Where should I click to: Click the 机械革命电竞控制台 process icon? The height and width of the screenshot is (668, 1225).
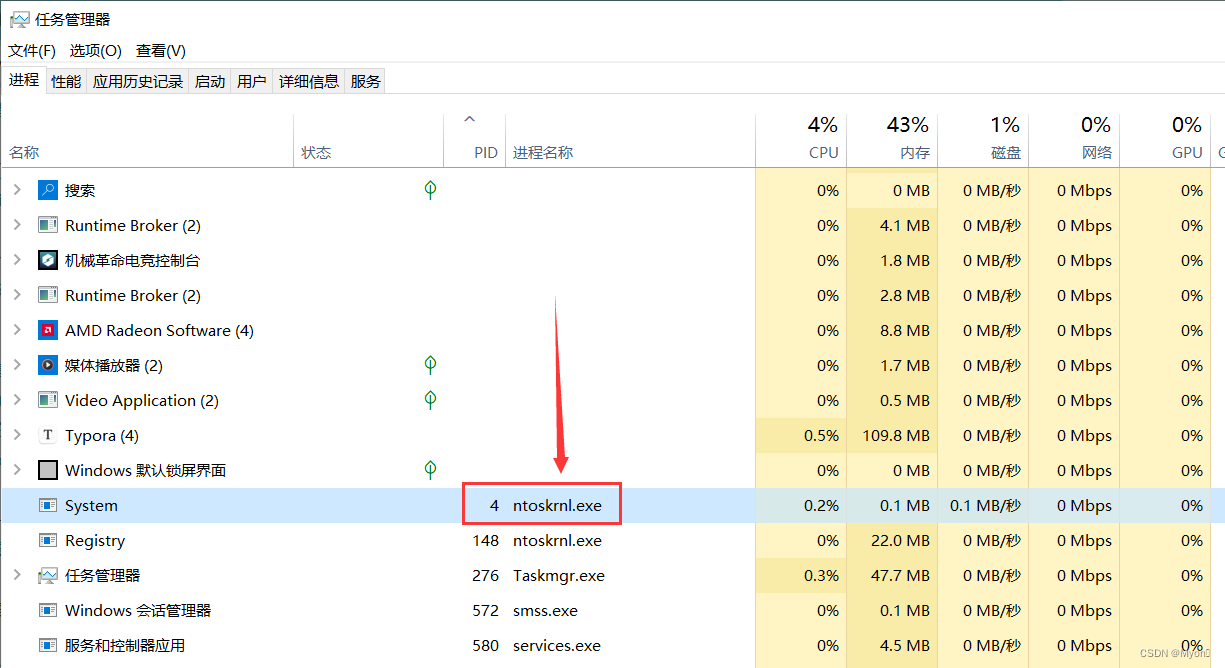tap(48, 260)
